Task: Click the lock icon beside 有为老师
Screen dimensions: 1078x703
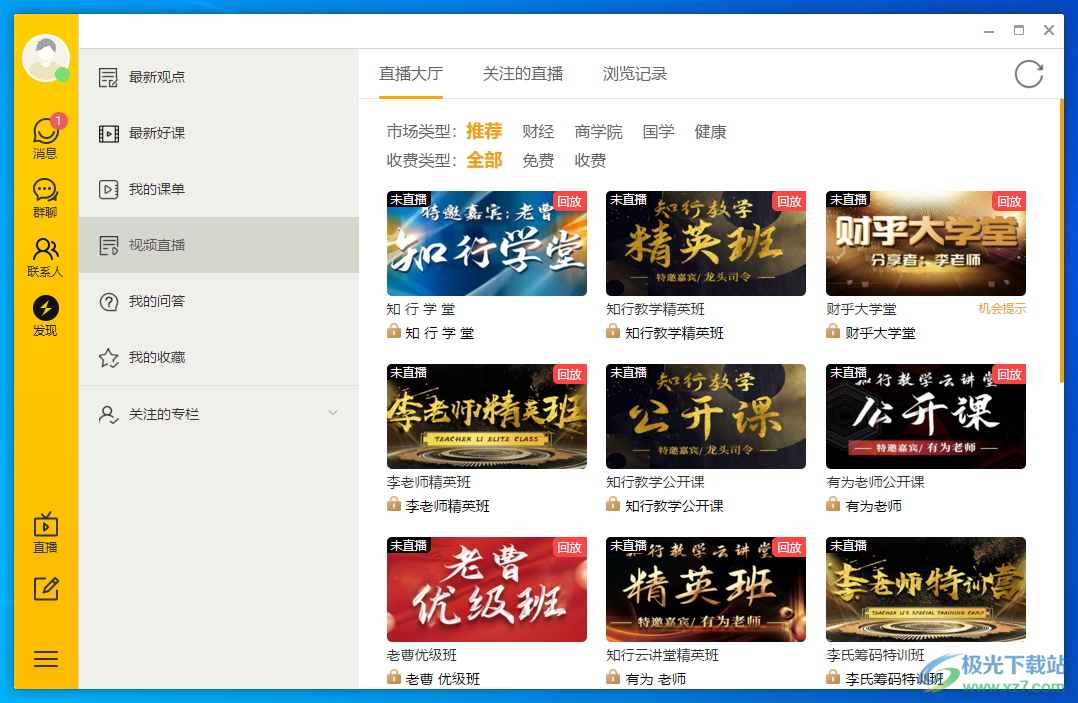Action: tap(833, 505)
